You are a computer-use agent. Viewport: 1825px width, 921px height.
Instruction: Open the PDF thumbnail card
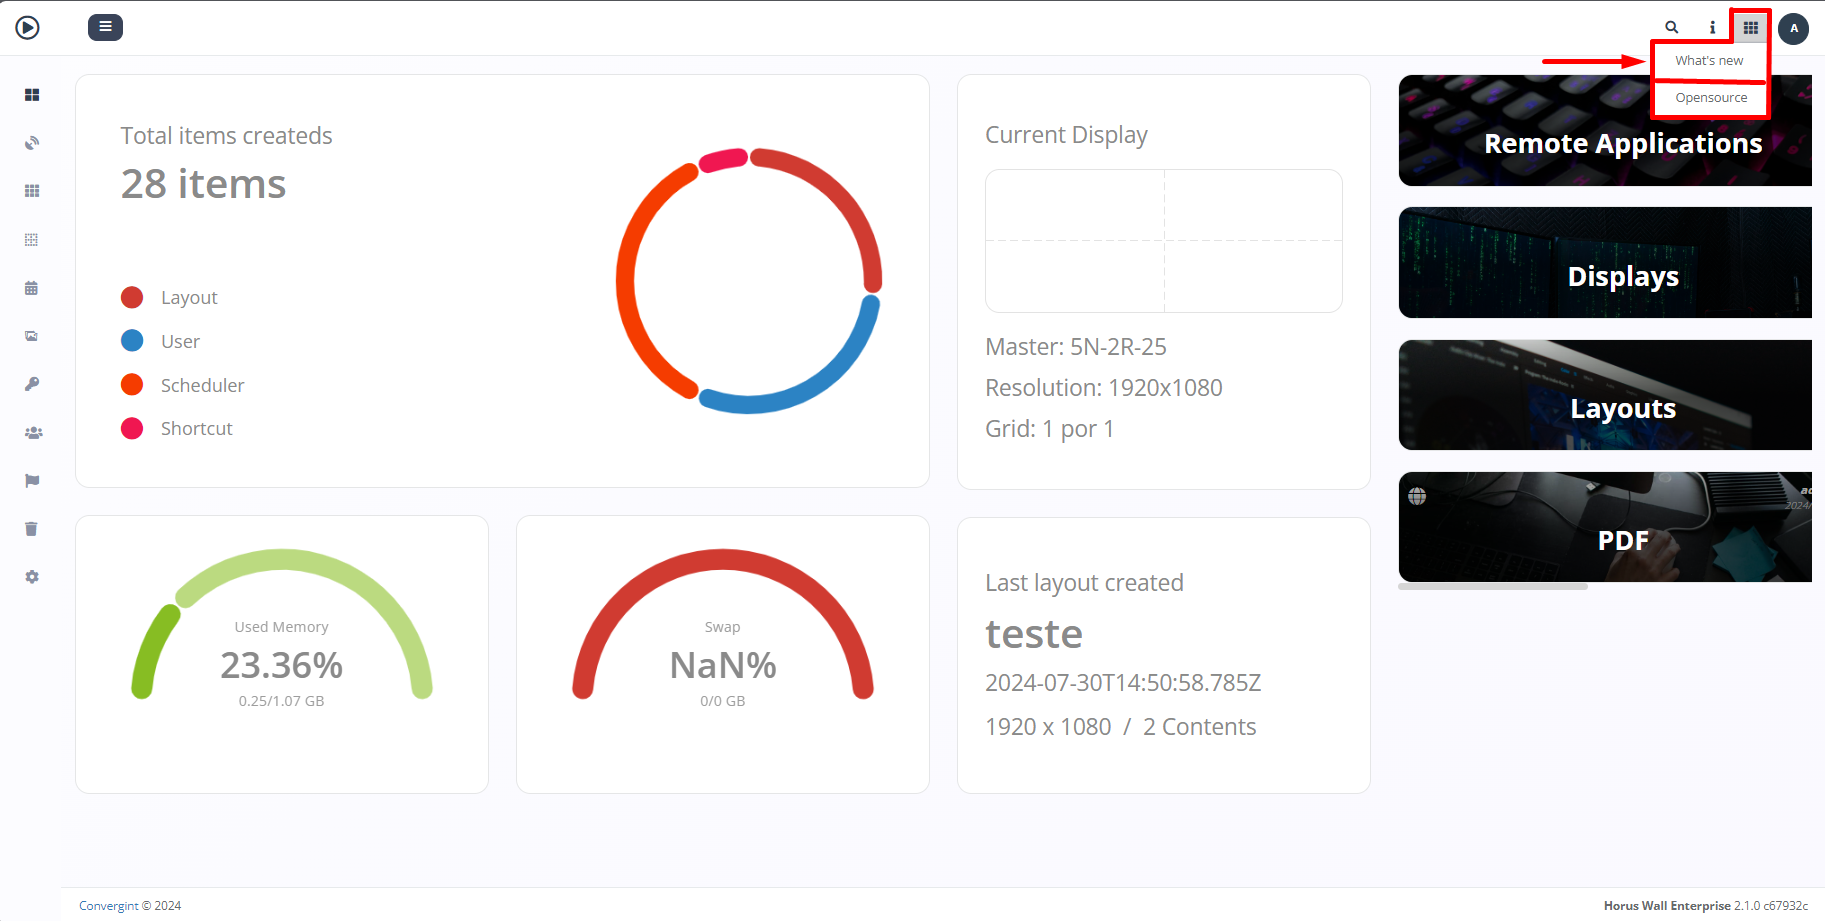[1605, 527]
